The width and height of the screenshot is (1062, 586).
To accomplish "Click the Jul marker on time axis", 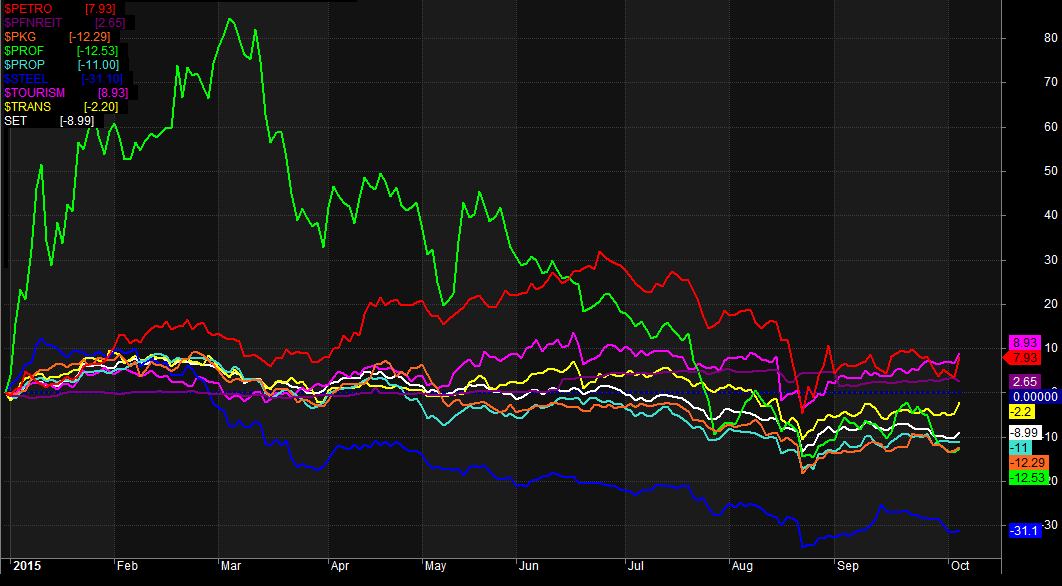I will [x=635, y=566].
